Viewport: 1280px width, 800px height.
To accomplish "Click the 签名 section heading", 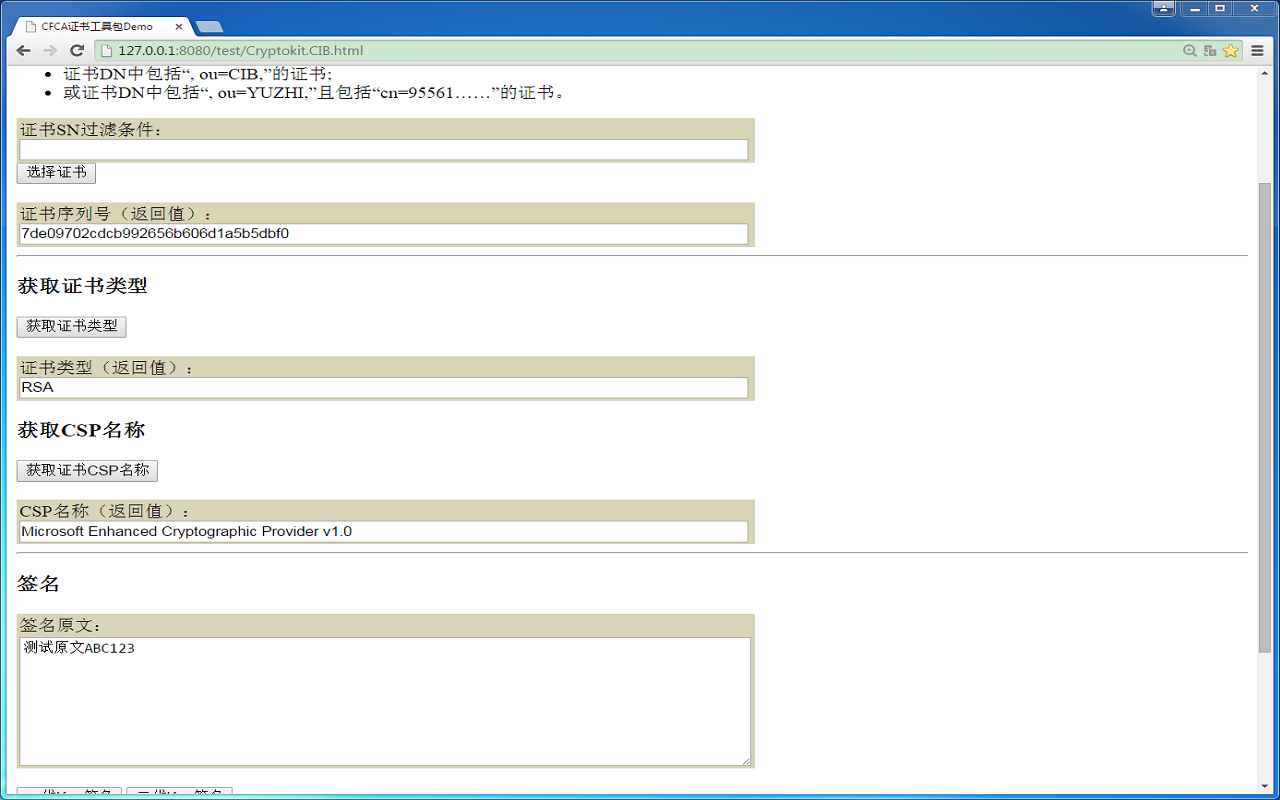I will [39, 584].
